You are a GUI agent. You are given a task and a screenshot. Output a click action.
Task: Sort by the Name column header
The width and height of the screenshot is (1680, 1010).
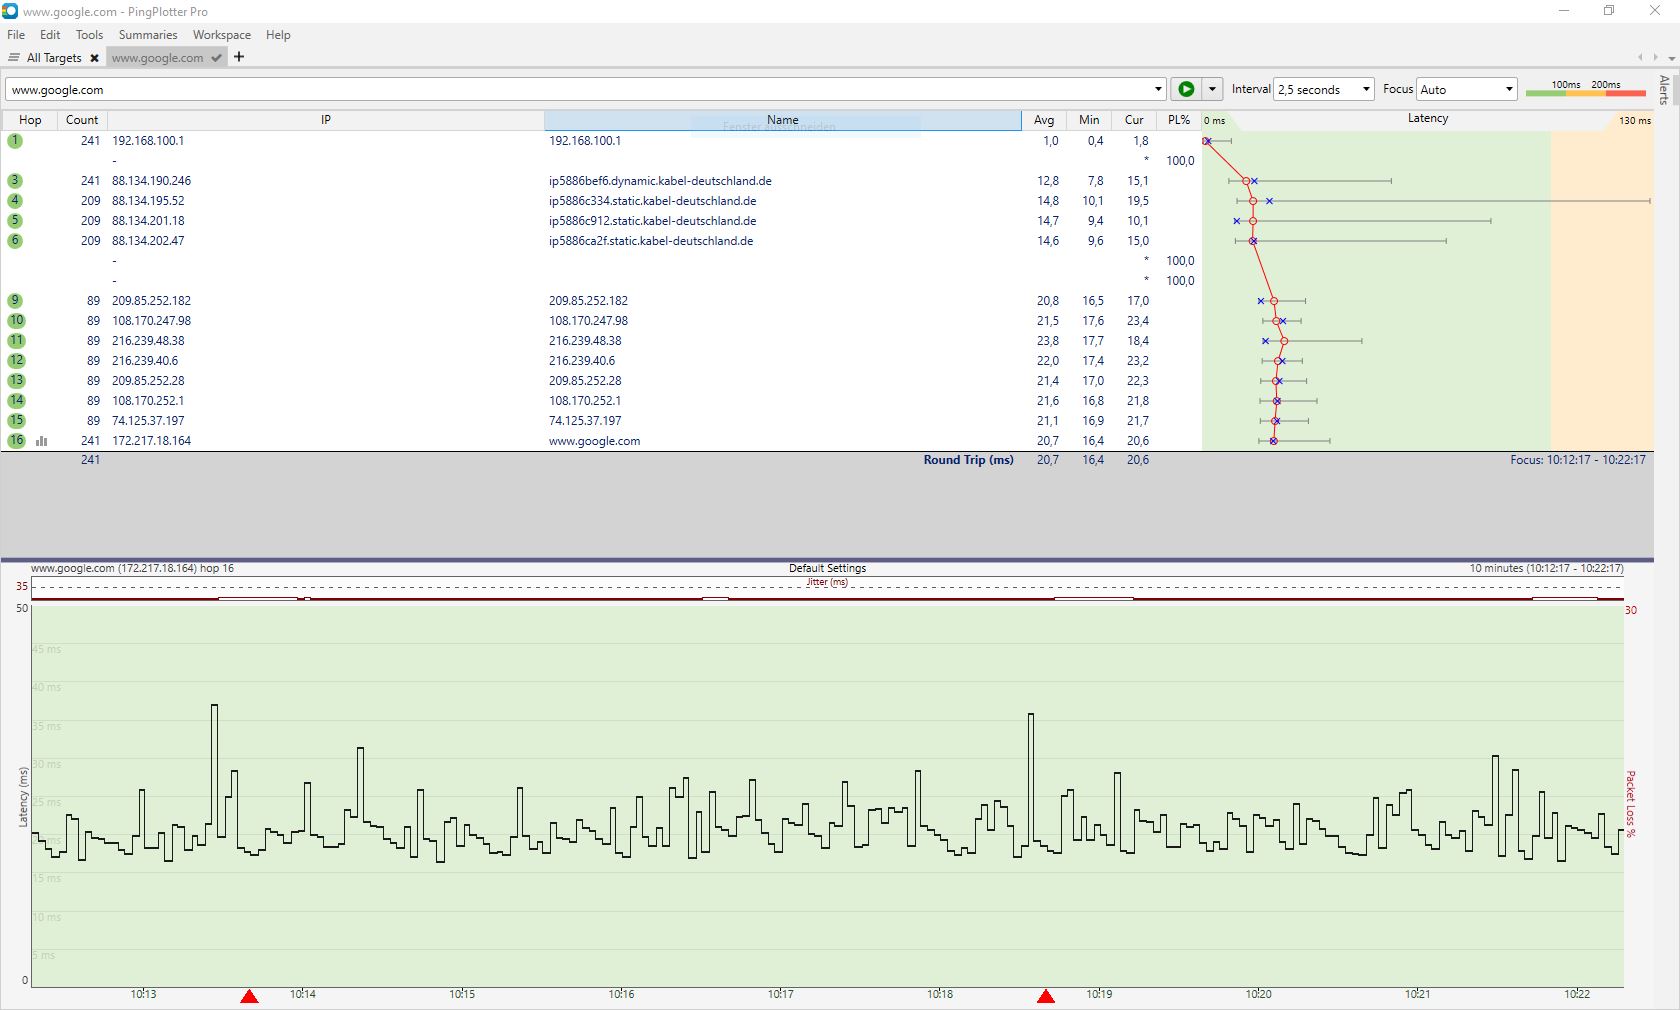pos(783,119)
